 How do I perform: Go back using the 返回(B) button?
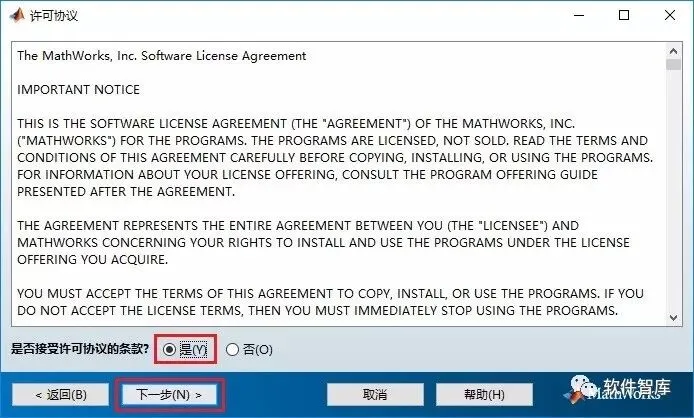61,395
